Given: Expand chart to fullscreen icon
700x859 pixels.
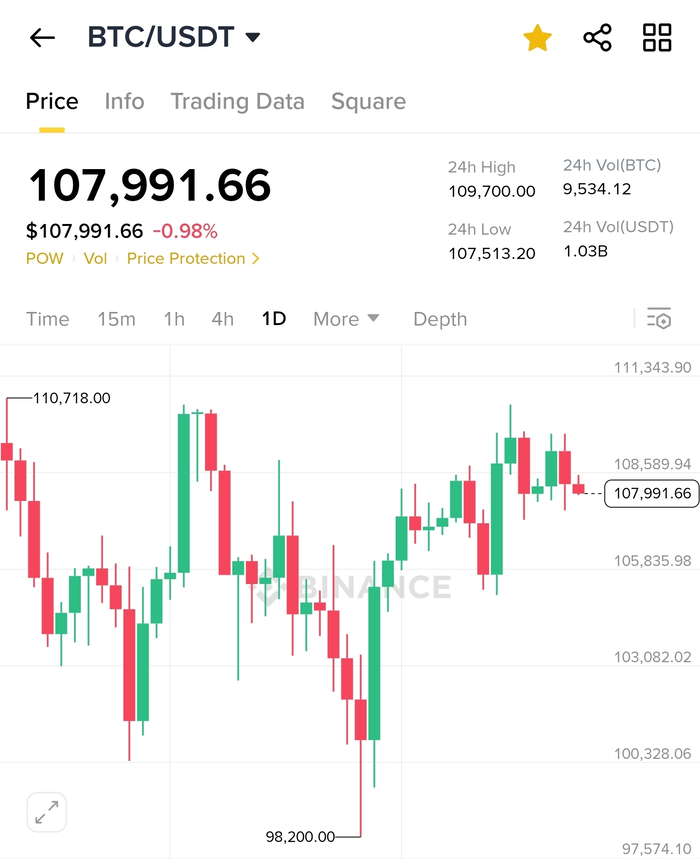Looking at the screenshot, I should click(47, 812).
